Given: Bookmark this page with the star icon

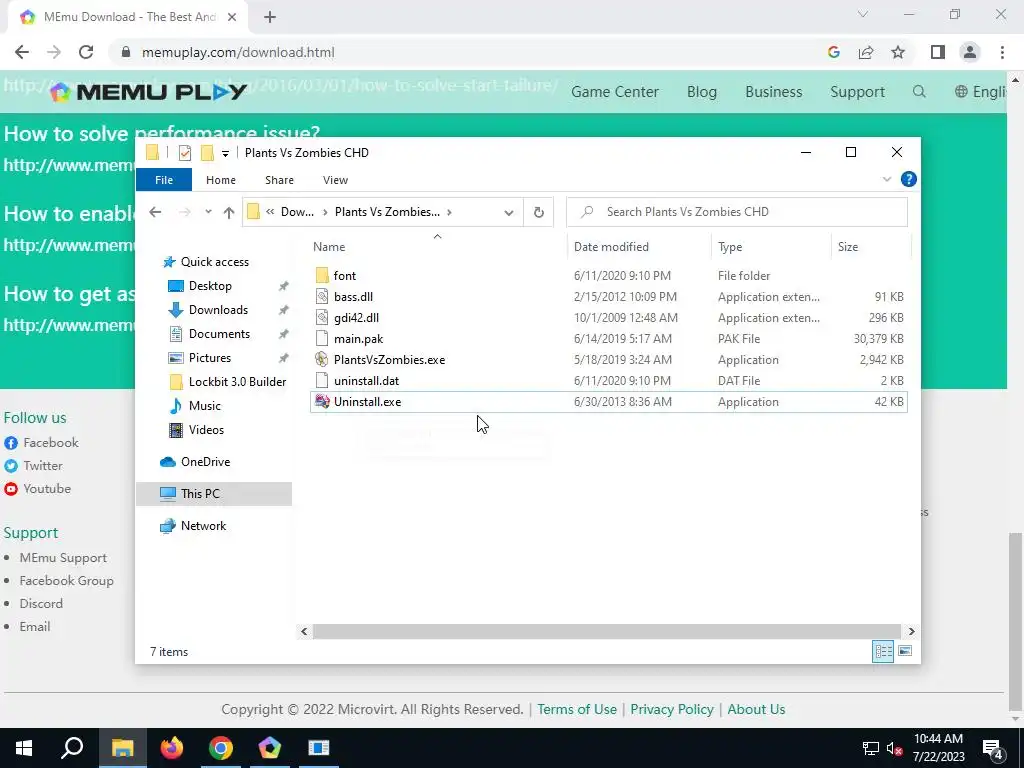Looking at the screenshot, I should coord(898,52).
